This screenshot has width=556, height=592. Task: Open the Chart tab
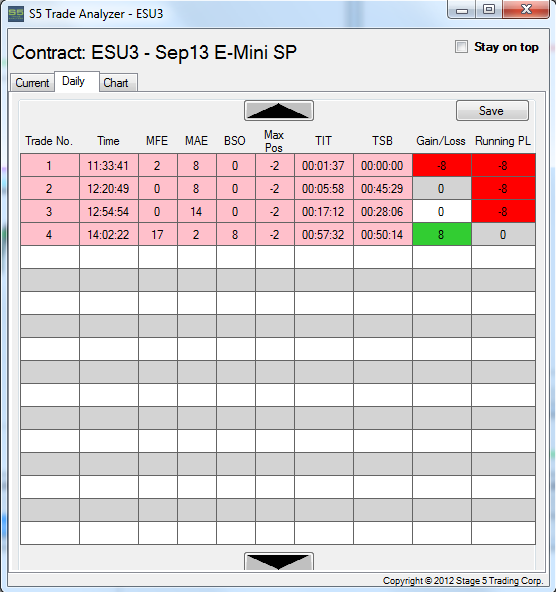coord(118,82)
